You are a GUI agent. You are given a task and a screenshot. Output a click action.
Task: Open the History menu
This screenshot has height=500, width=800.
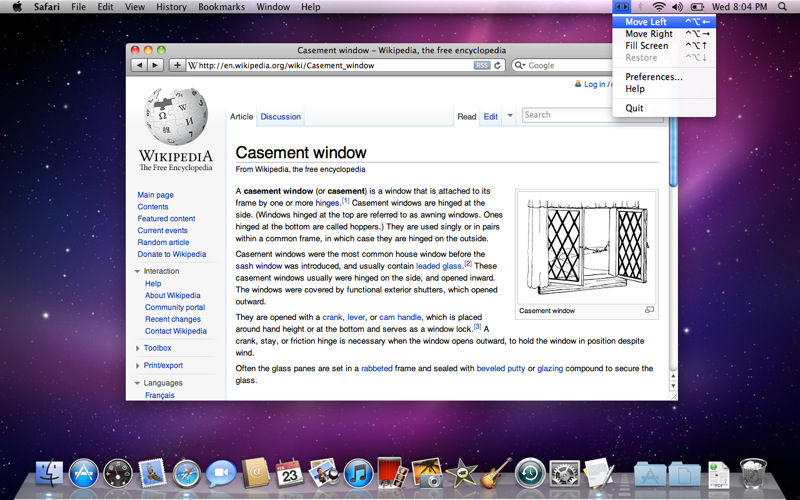[171, 7]
